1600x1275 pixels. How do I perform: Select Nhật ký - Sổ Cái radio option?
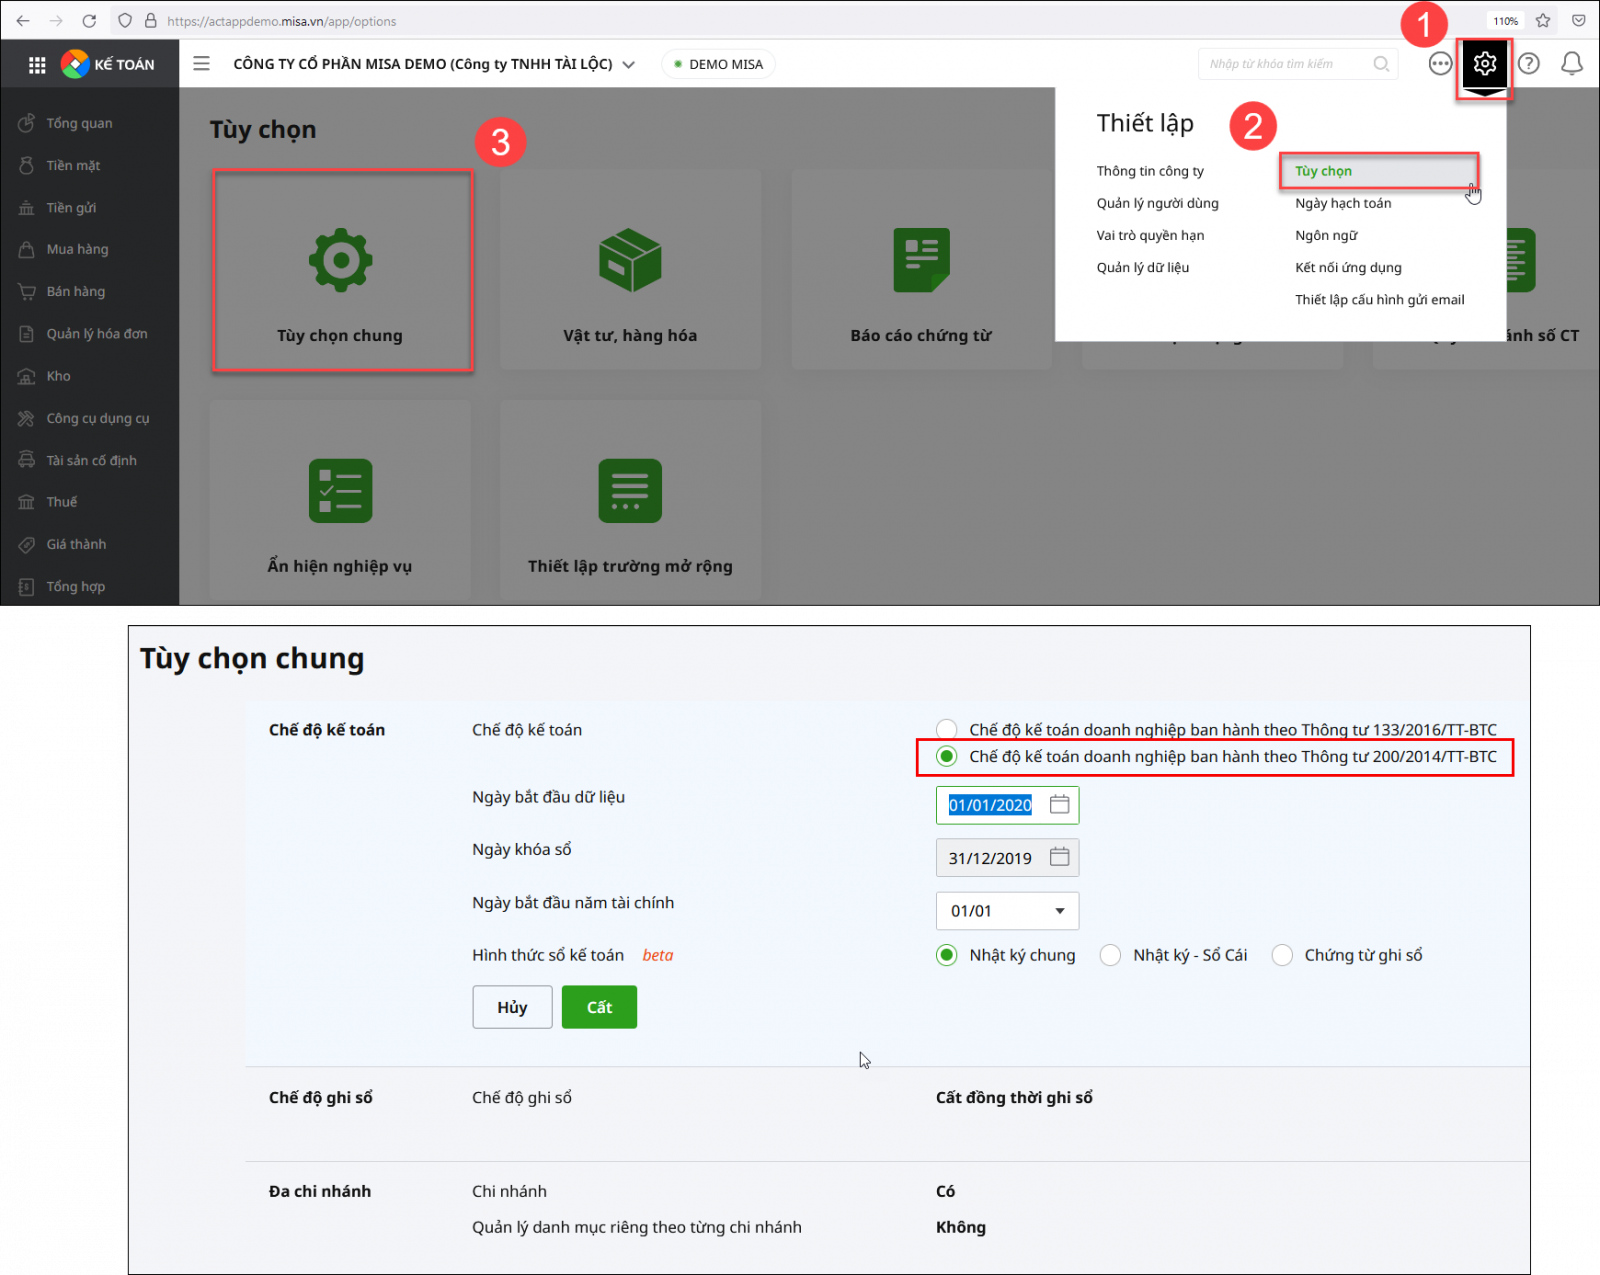click(1110, 955)
